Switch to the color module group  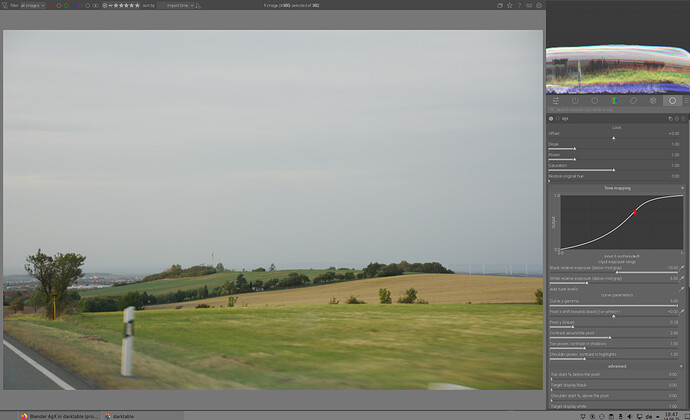[x=614, y=101]
